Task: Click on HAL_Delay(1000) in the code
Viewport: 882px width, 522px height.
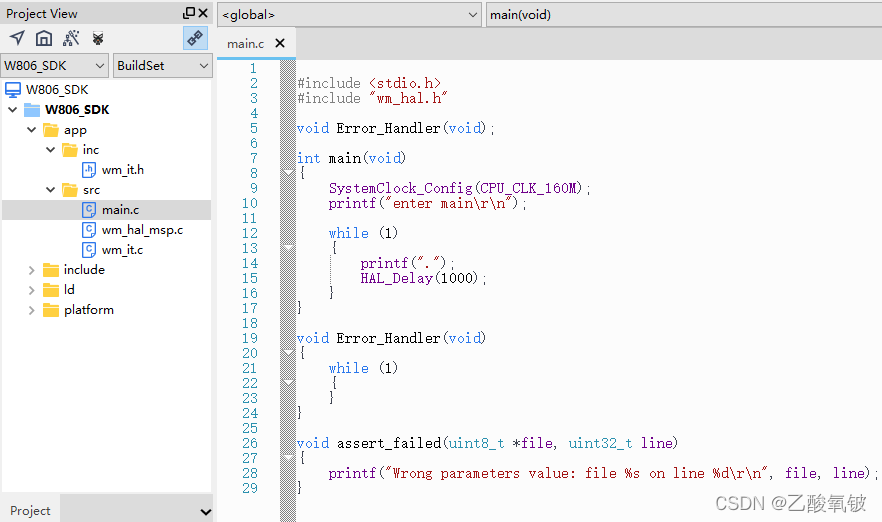Action: [x=420, y=278]
